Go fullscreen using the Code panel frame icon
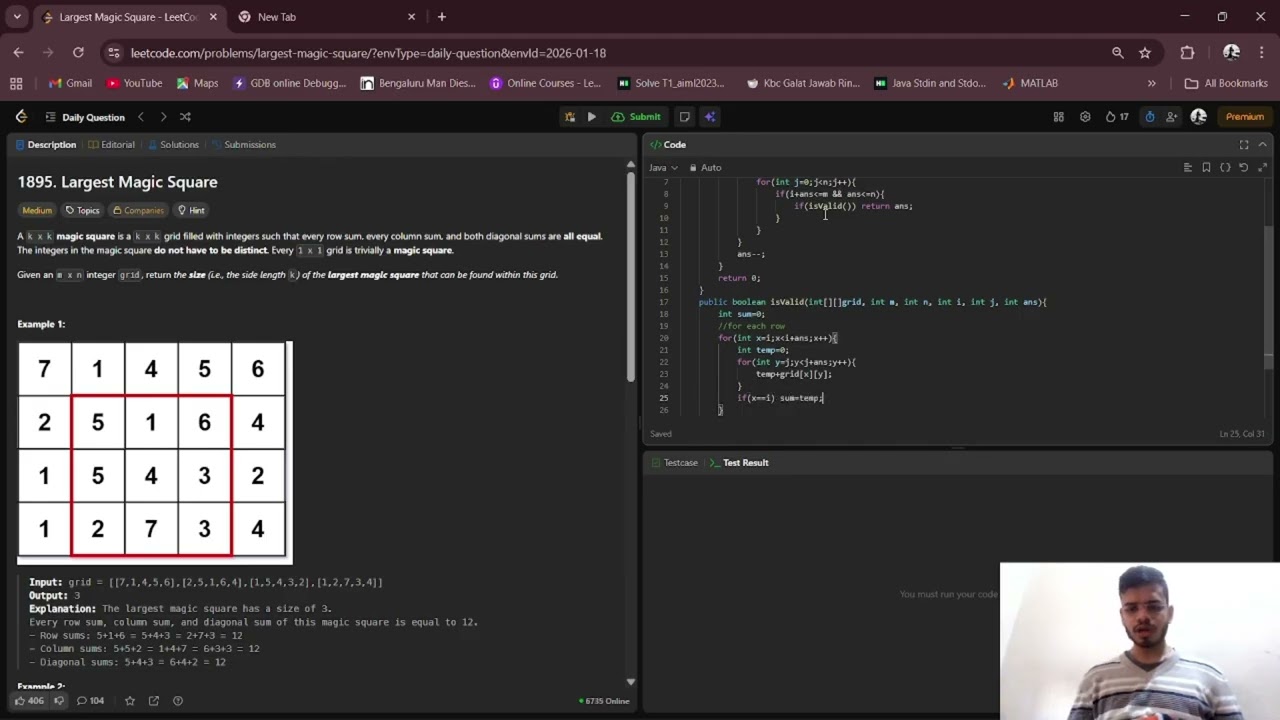Image resolution: width=1280 pixels, height=720 pixels. coord(1244,145)
